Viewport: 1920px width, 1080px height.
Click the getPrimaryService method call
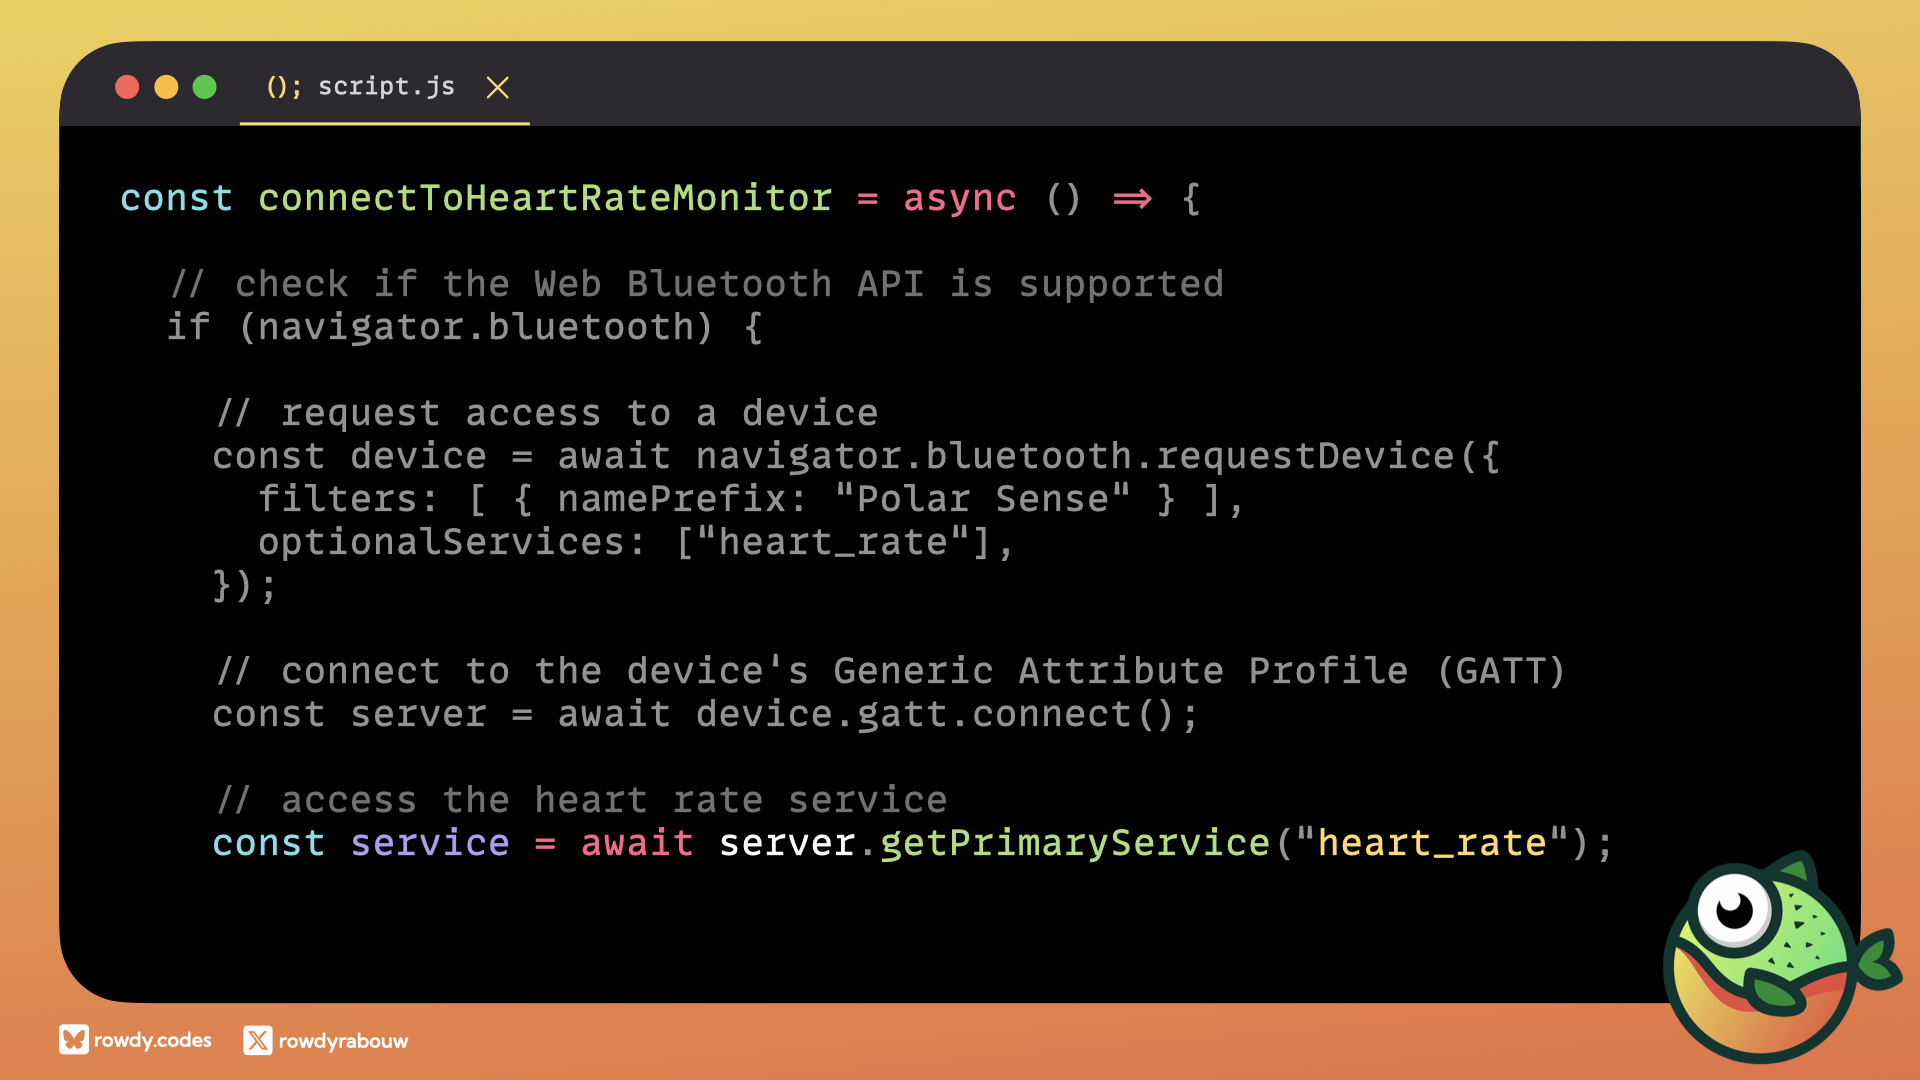click(x=1074, y=843)
